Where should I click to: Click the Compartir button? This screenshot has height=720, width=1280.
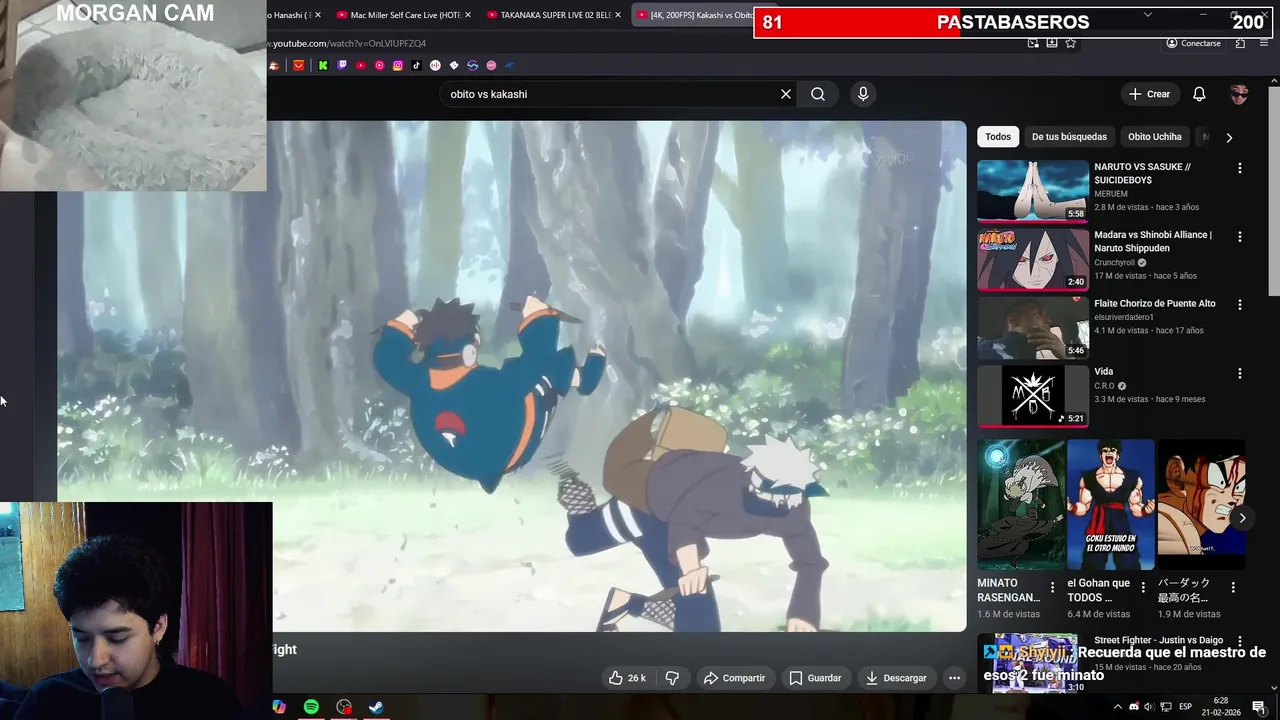tap(734, 678)
